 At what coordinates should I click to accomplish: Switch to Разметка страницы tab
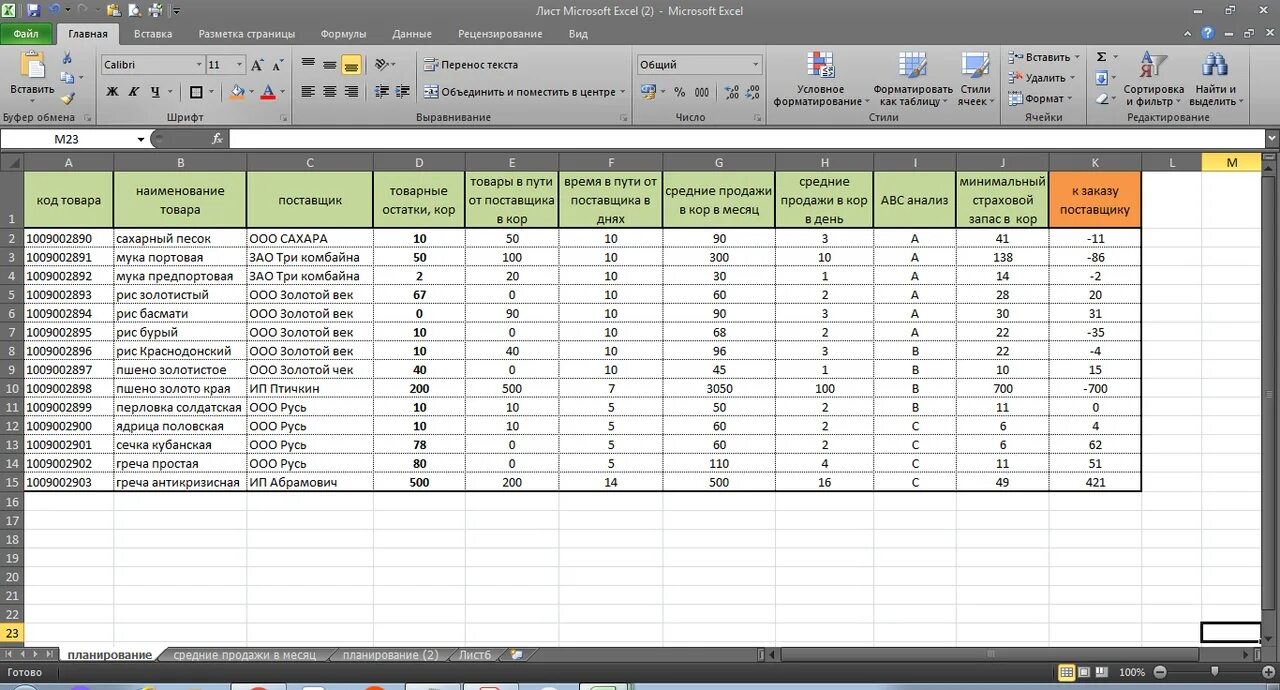[x=247, y=33]
